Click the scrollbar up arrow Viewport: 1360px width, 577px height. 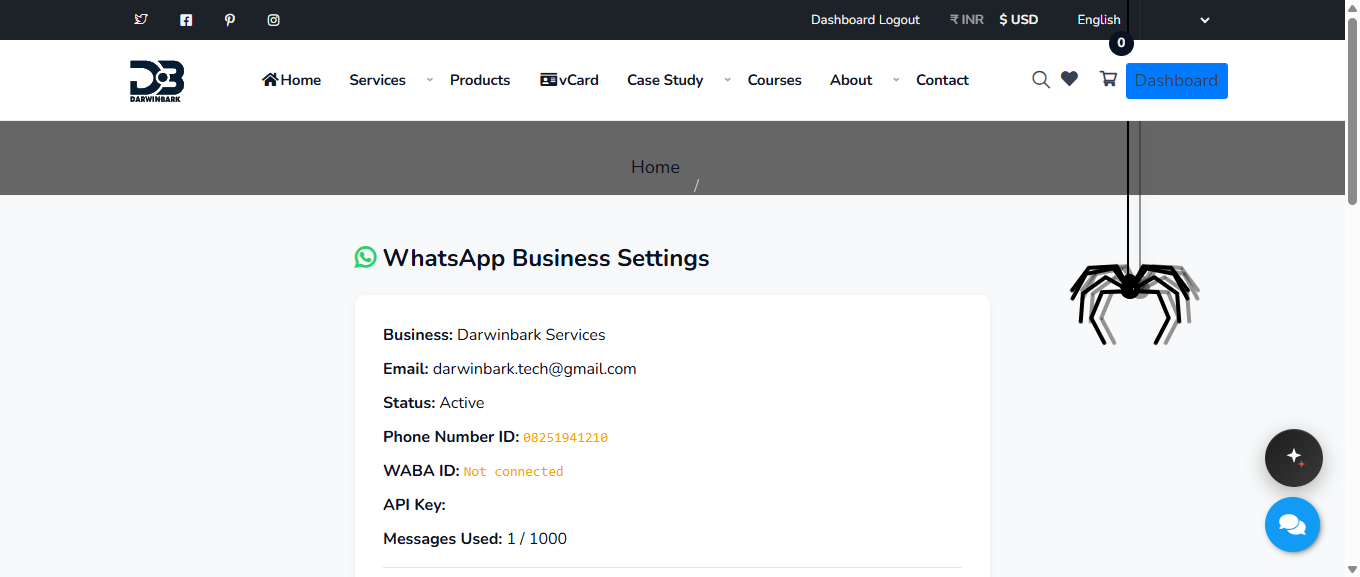[x=1352, y=7]
